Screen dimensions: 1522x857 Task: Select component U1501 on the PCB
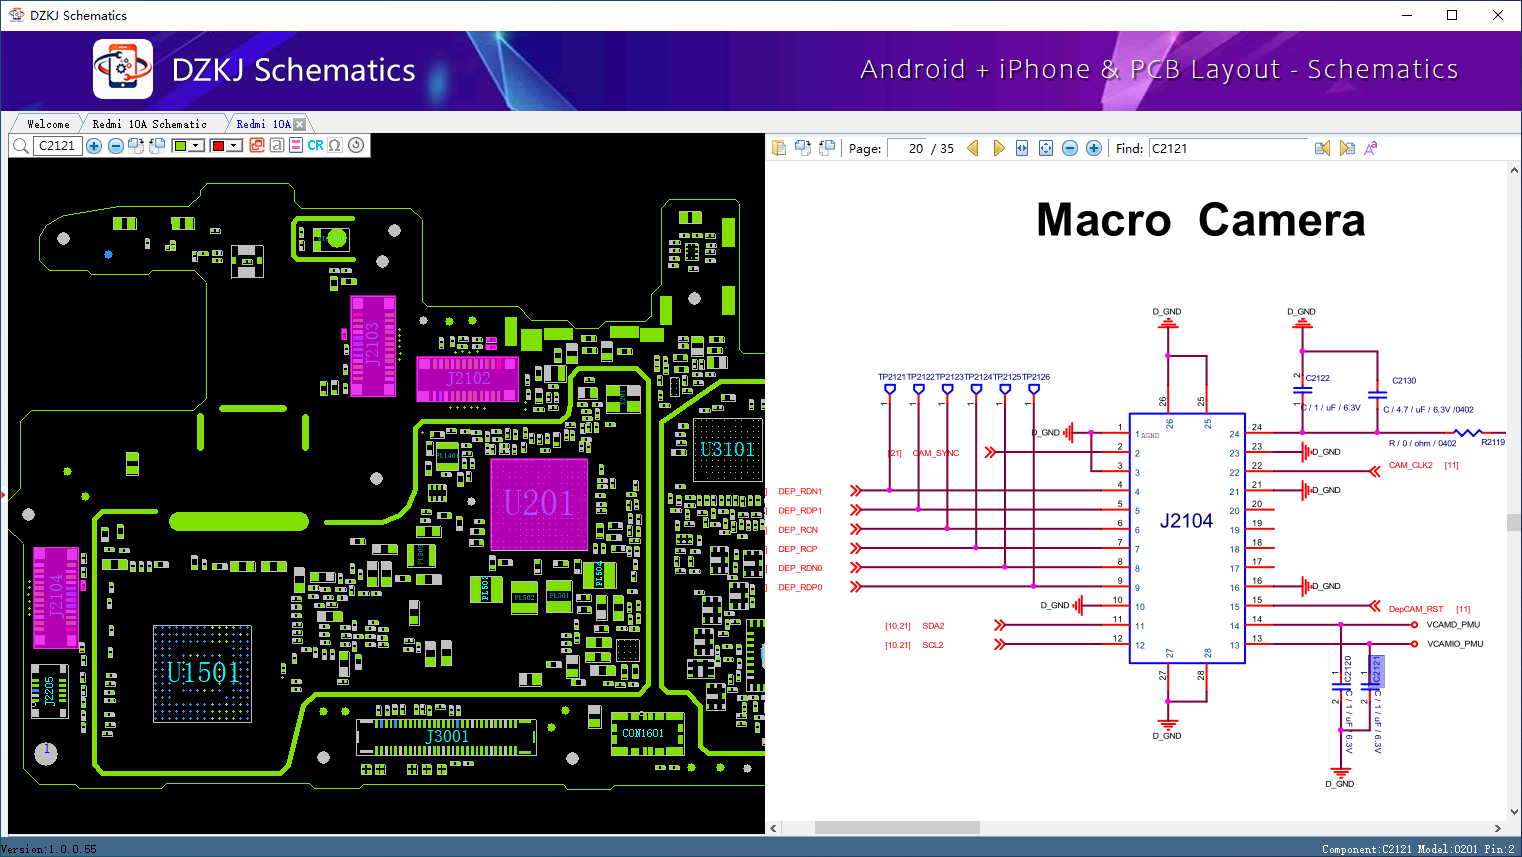coord(202,673)
